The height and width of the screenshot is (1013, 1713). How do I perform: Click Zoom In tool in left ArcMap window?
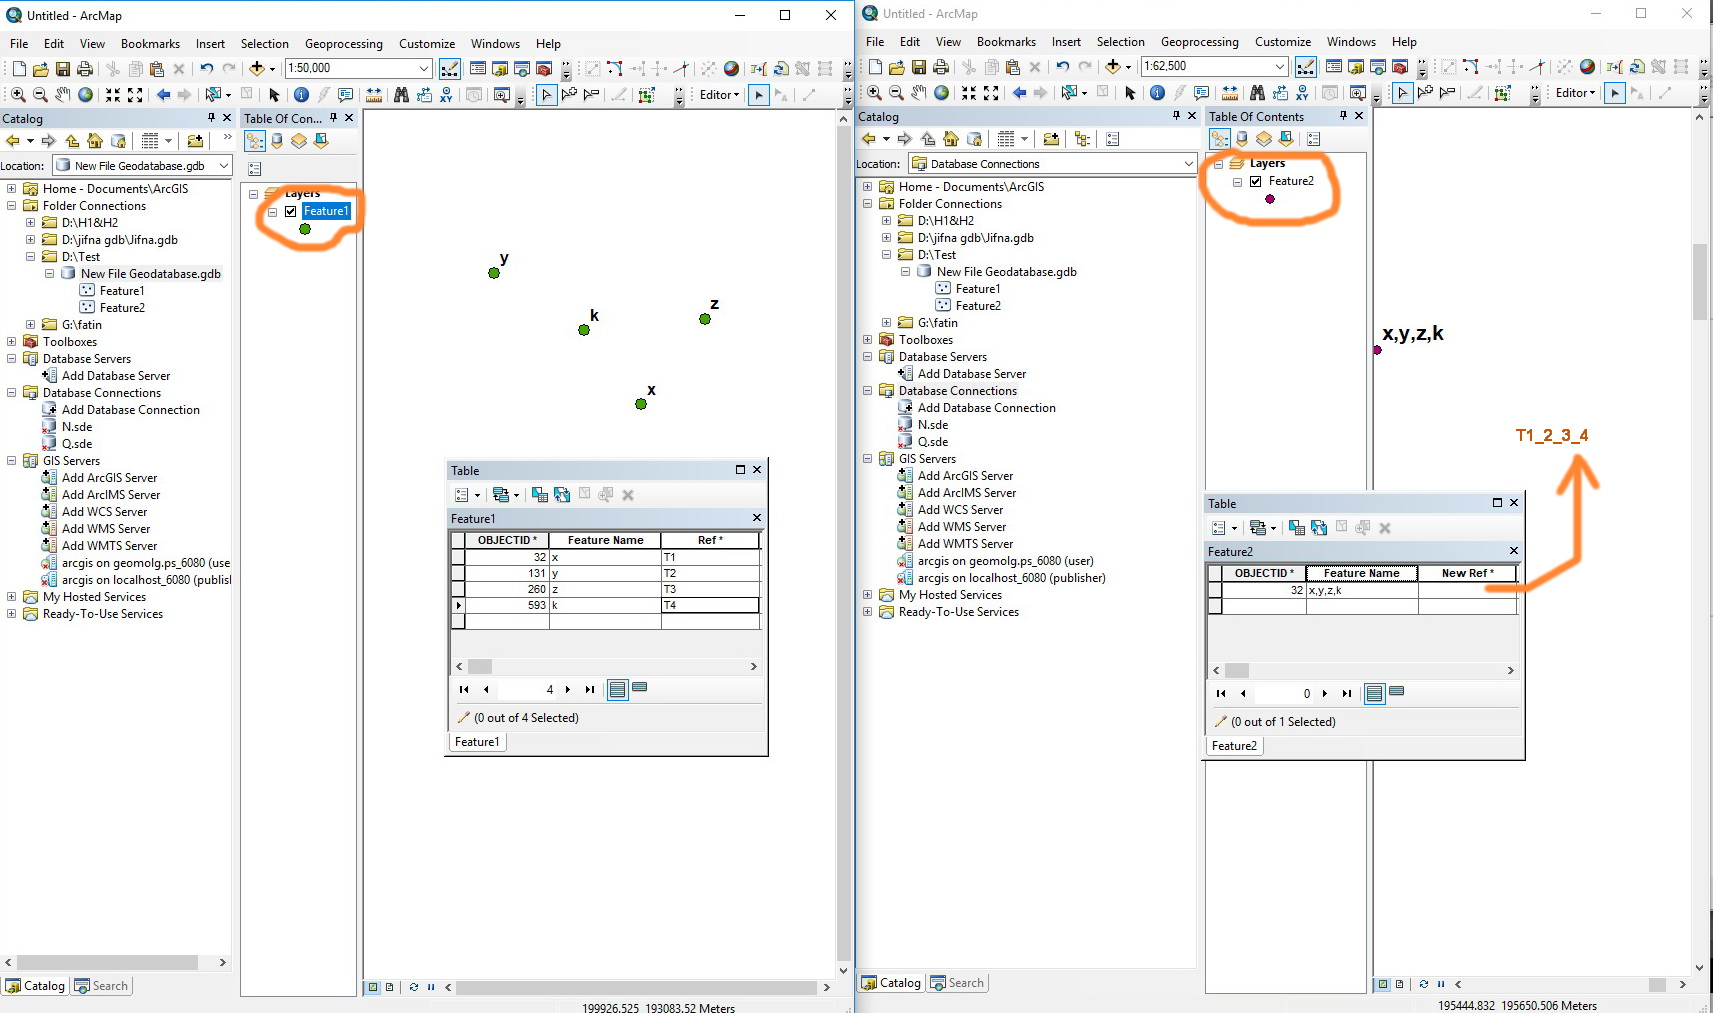[x=18, y=95]
